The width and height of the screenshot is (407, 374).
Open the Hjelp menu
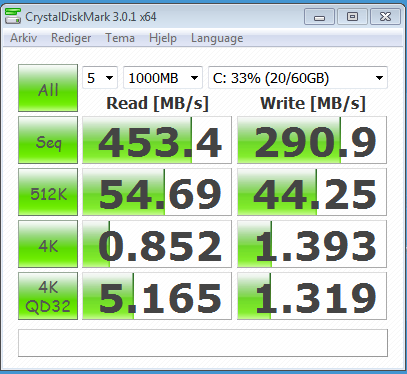(163, 38)
